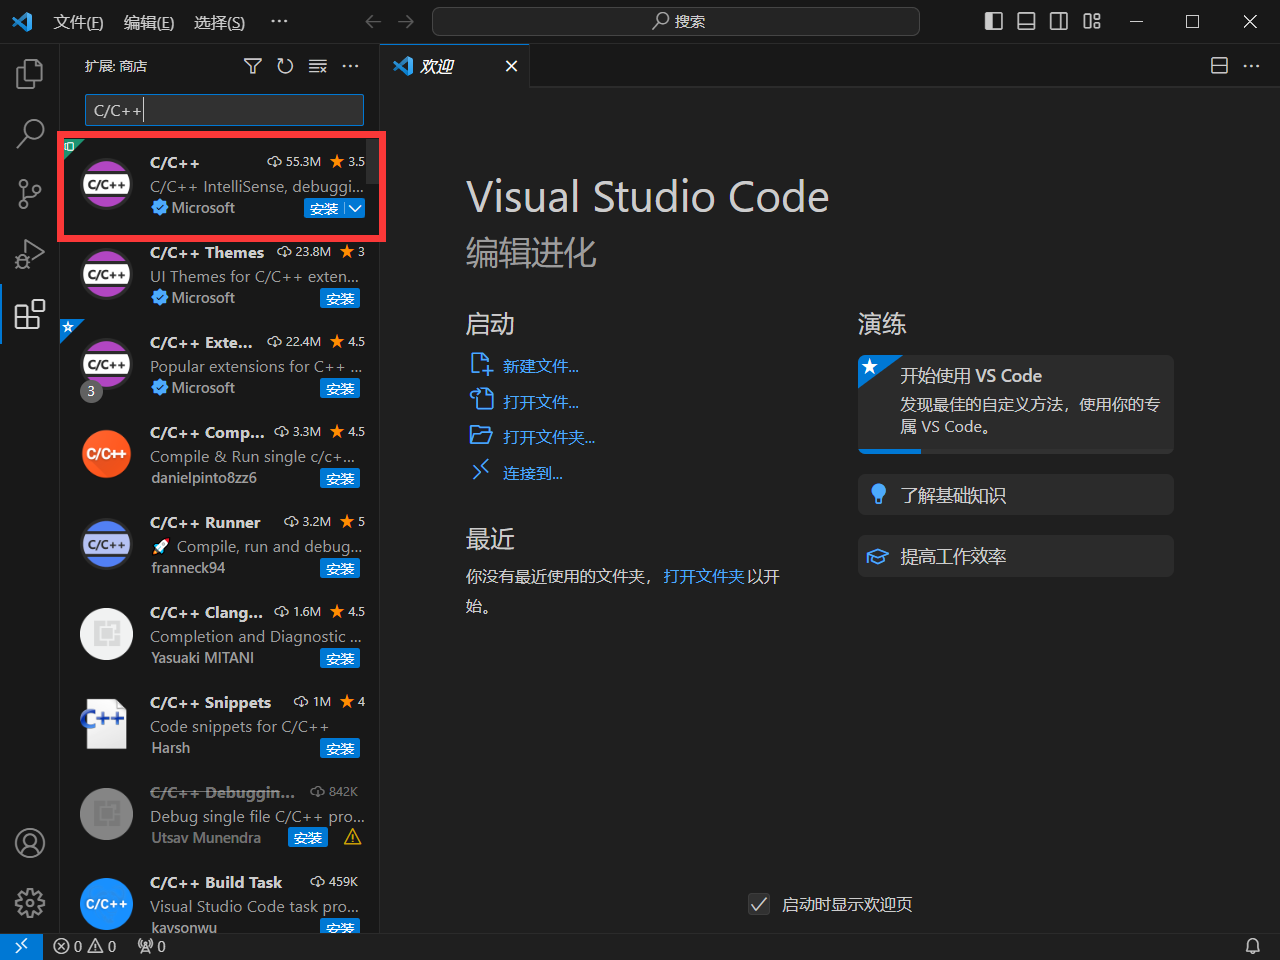Open the Extensions view in activity bar
1280x960 pixels.
click(x=30, y=314)
